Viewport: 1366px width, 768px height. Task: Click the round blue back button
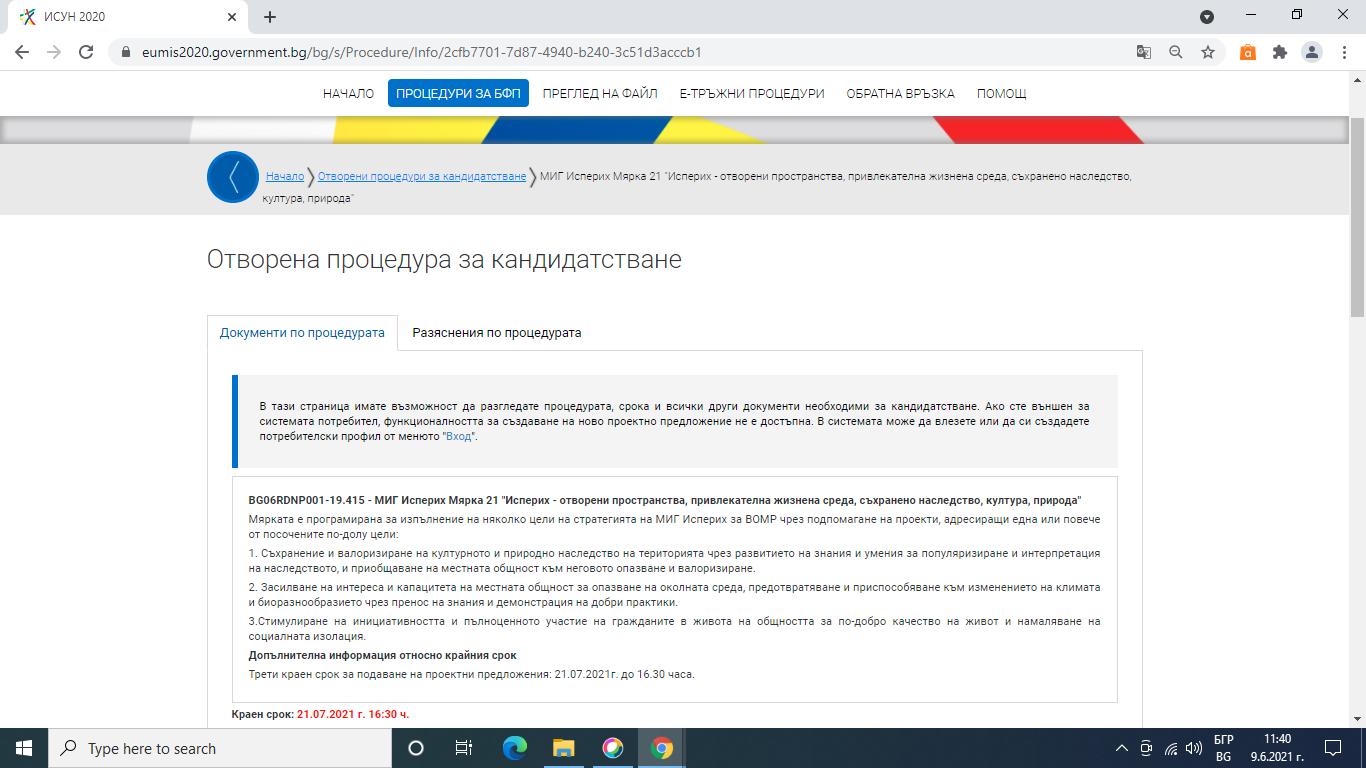point(233,177)
